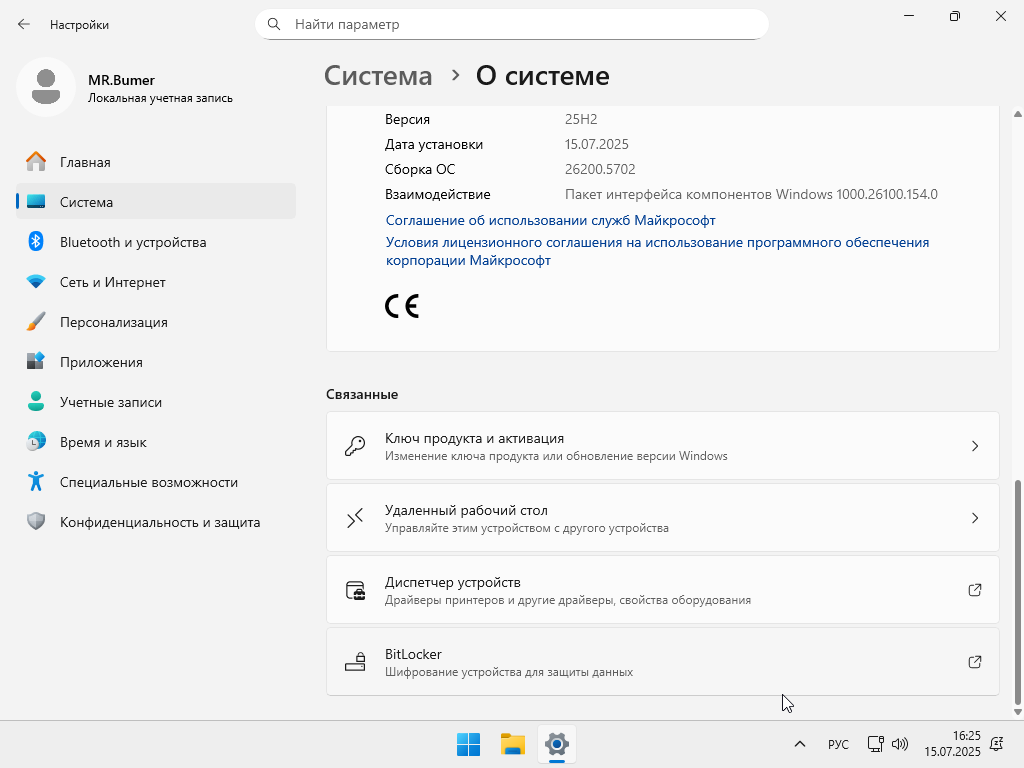This screenshot has width=1024, height=768.
Task: Open Специальные возможности section
Action: pos(156,482)
